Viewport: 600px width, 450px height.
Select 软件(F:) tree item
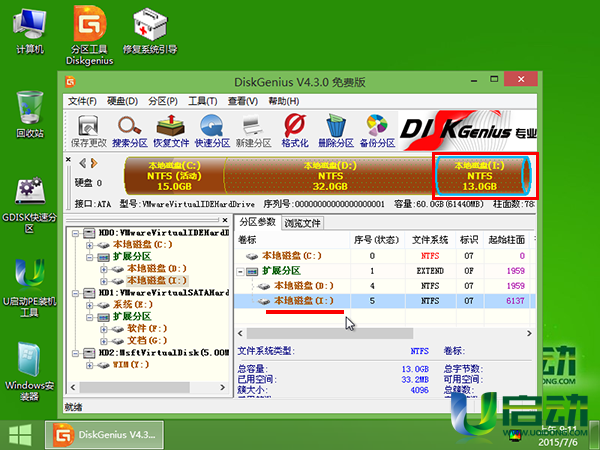pos(147,328)
